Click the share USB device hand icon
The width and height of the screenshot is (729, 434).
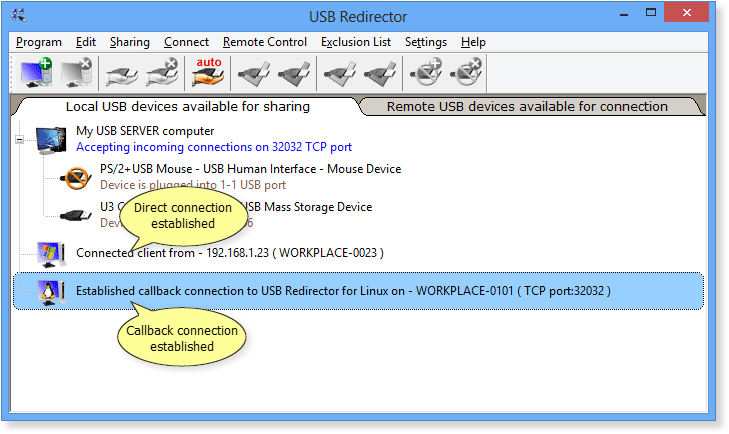coord(122,74)
